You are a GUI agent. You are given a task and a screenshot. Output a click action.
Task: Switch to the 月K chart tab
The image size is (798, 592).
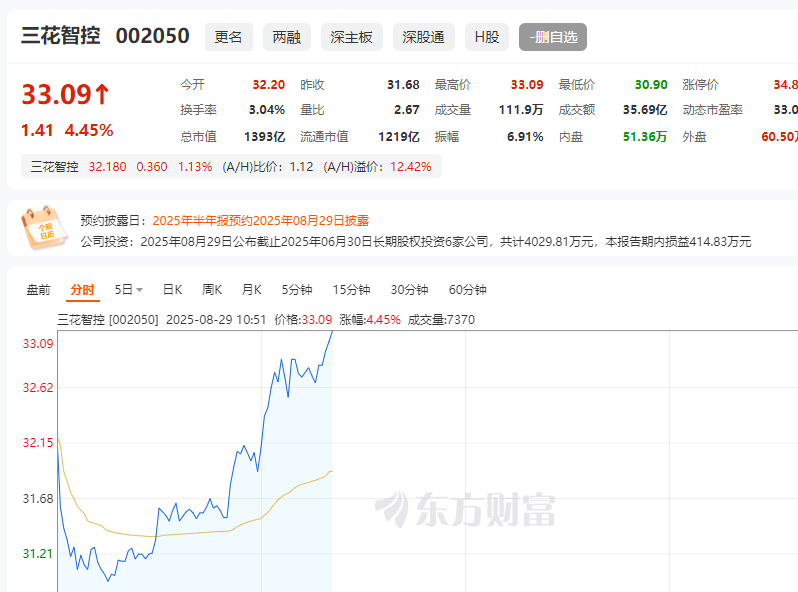coord(251,290)
